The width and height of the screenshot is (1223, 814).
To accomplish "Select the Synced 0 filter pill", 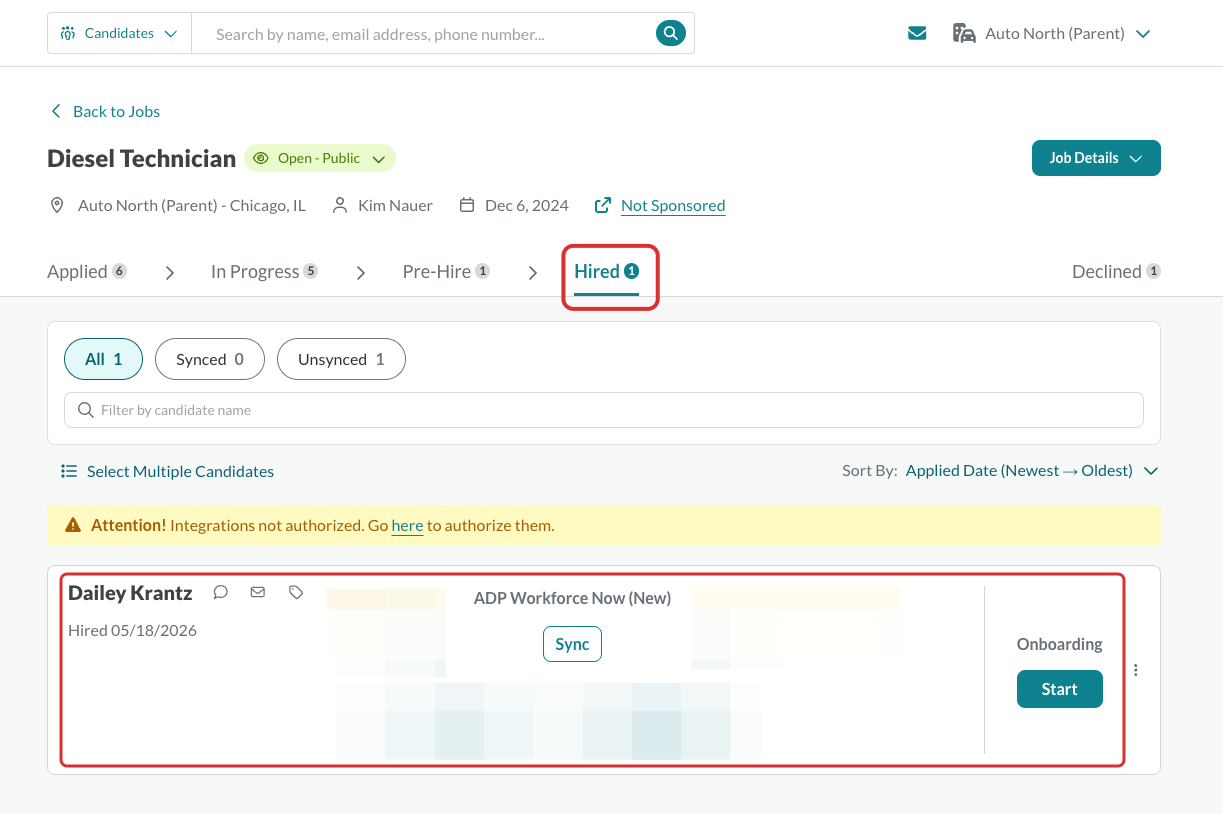I will 210,359.
